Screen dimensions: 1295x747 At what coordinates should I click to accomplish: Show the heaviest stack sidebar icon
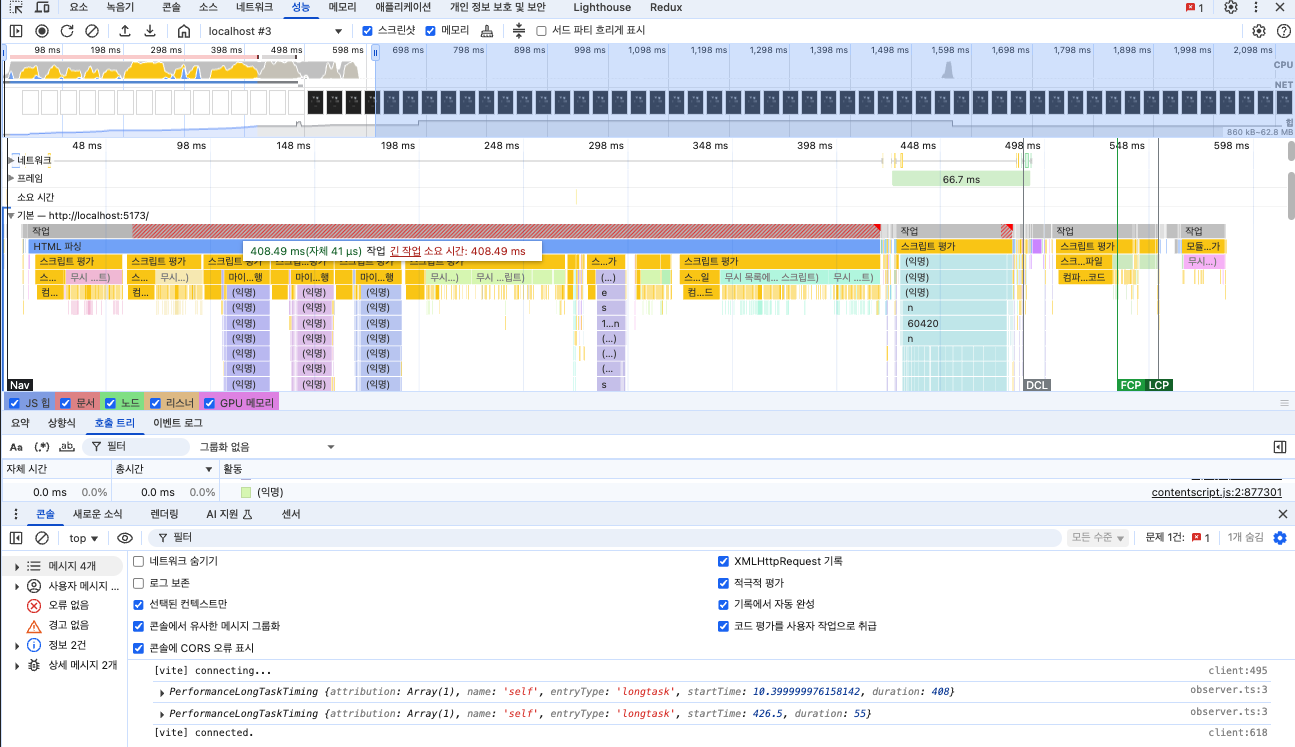(1280, 447)
